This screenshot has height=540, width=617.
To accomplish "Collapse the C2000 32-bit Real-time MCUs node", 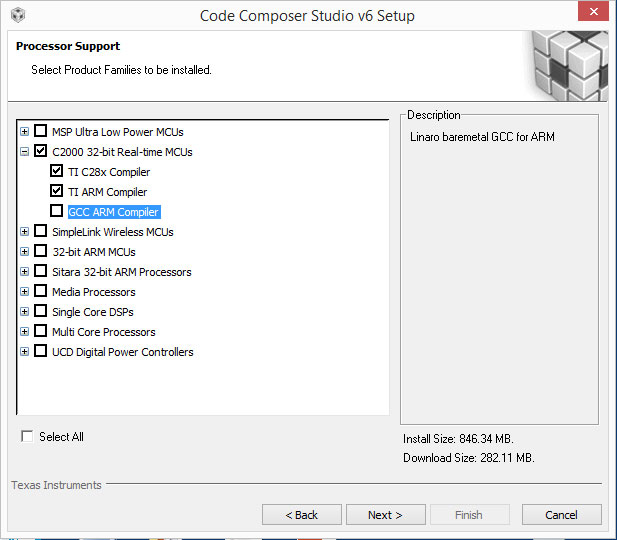I will [24, 152].
